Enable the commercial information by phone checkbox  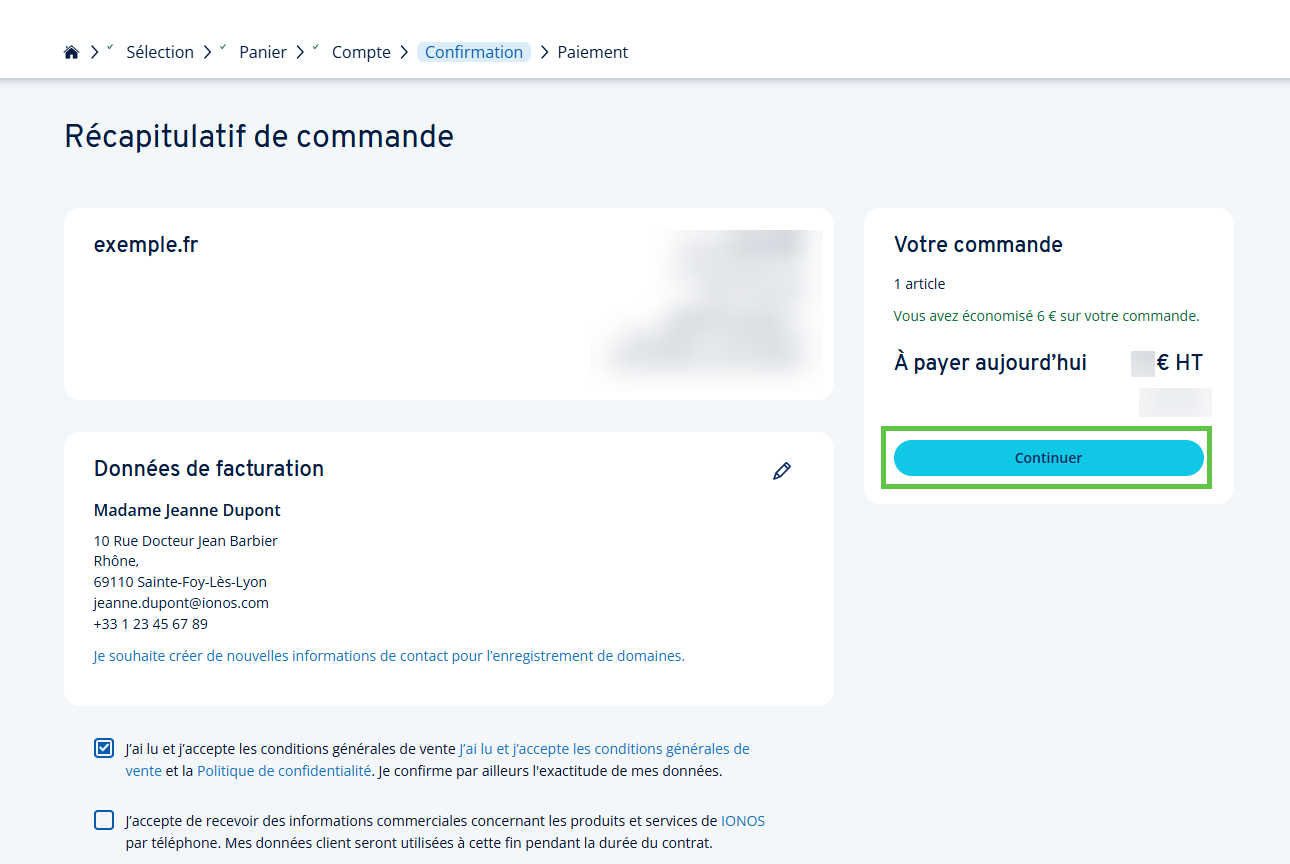coord(104,821)
